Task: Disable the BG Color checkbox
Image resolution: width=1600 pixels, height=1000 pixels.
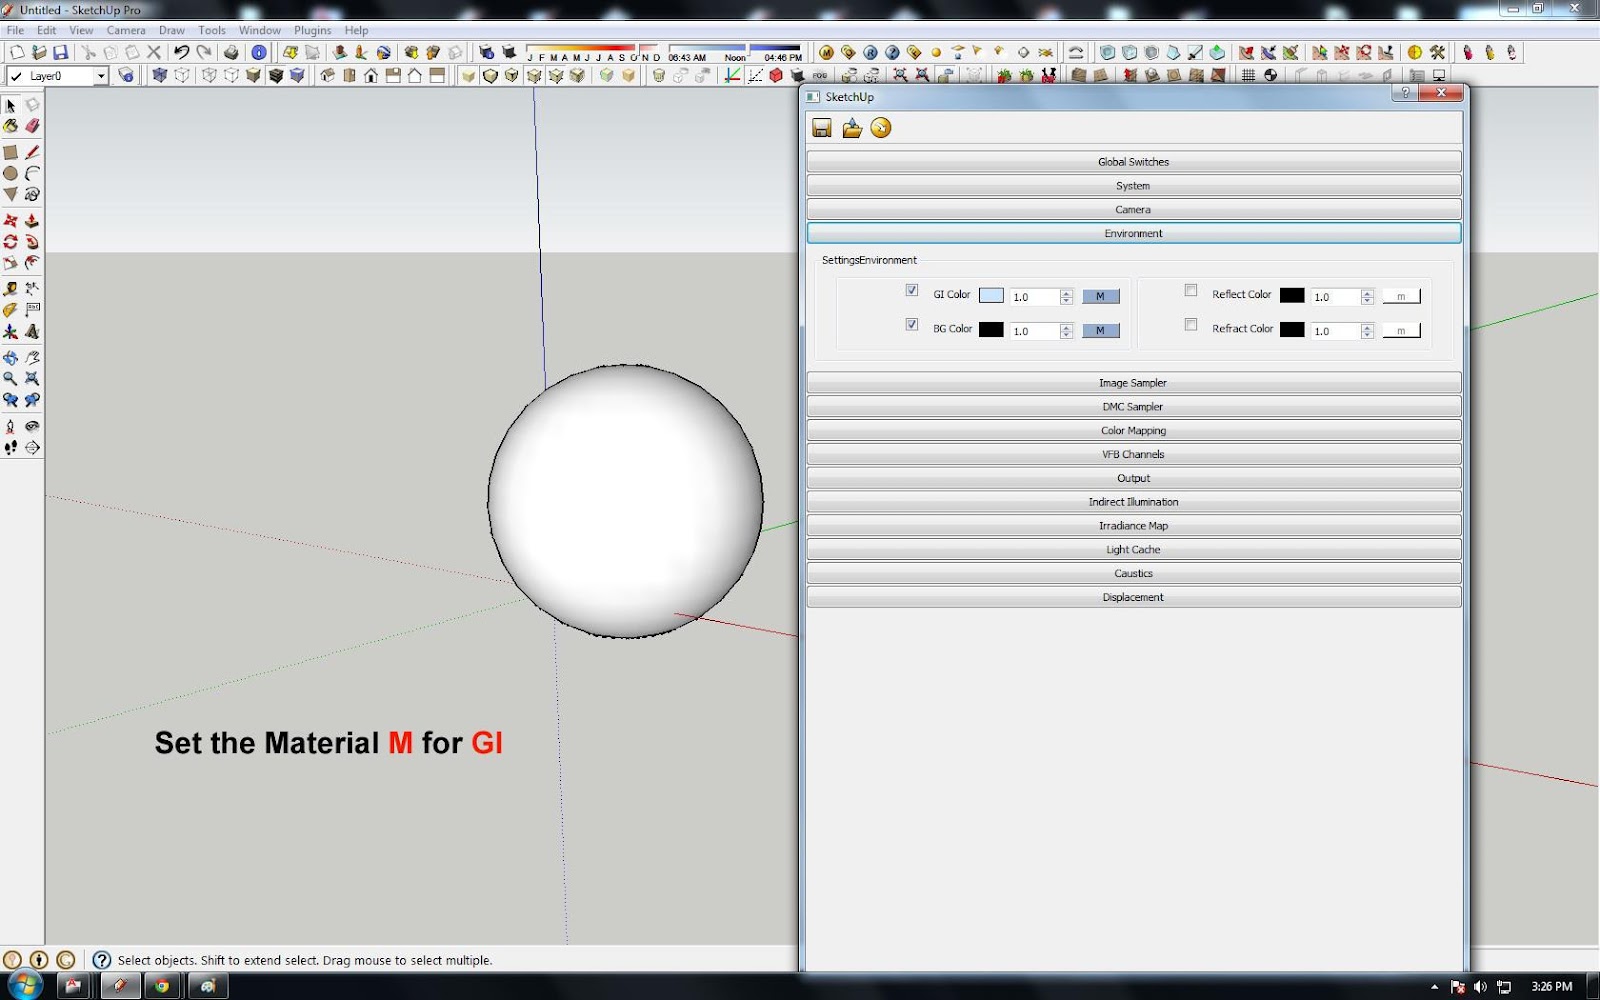Action: [912, 325]
